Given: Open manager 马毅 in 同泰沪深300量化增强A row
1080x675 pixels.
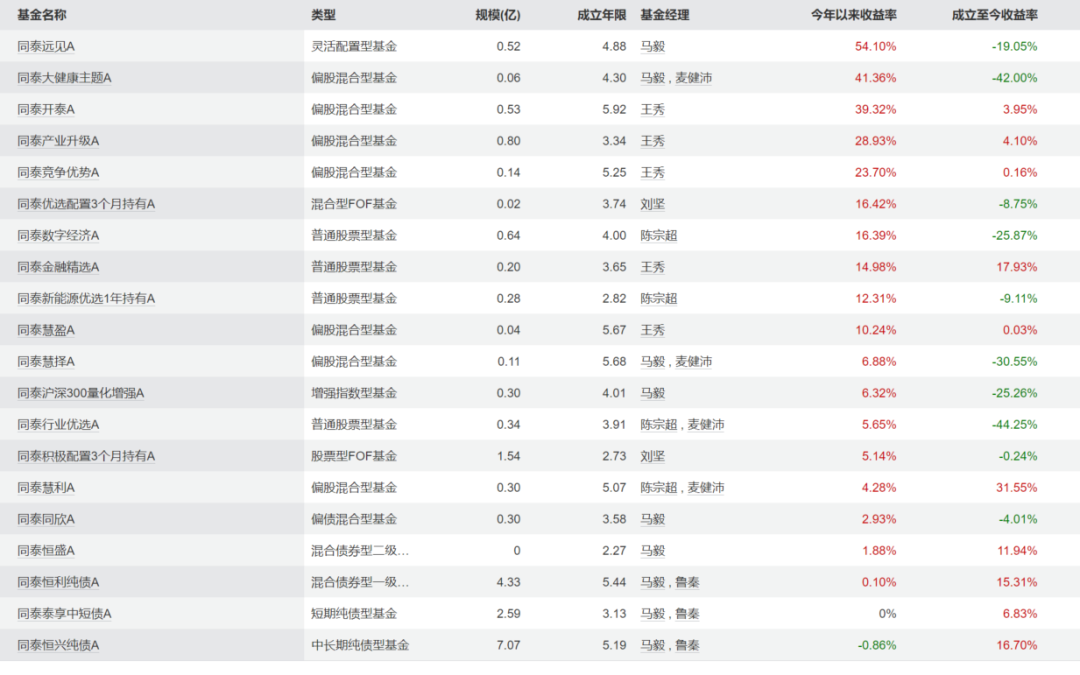Looking at the screenshot, I should click(653, 393).
